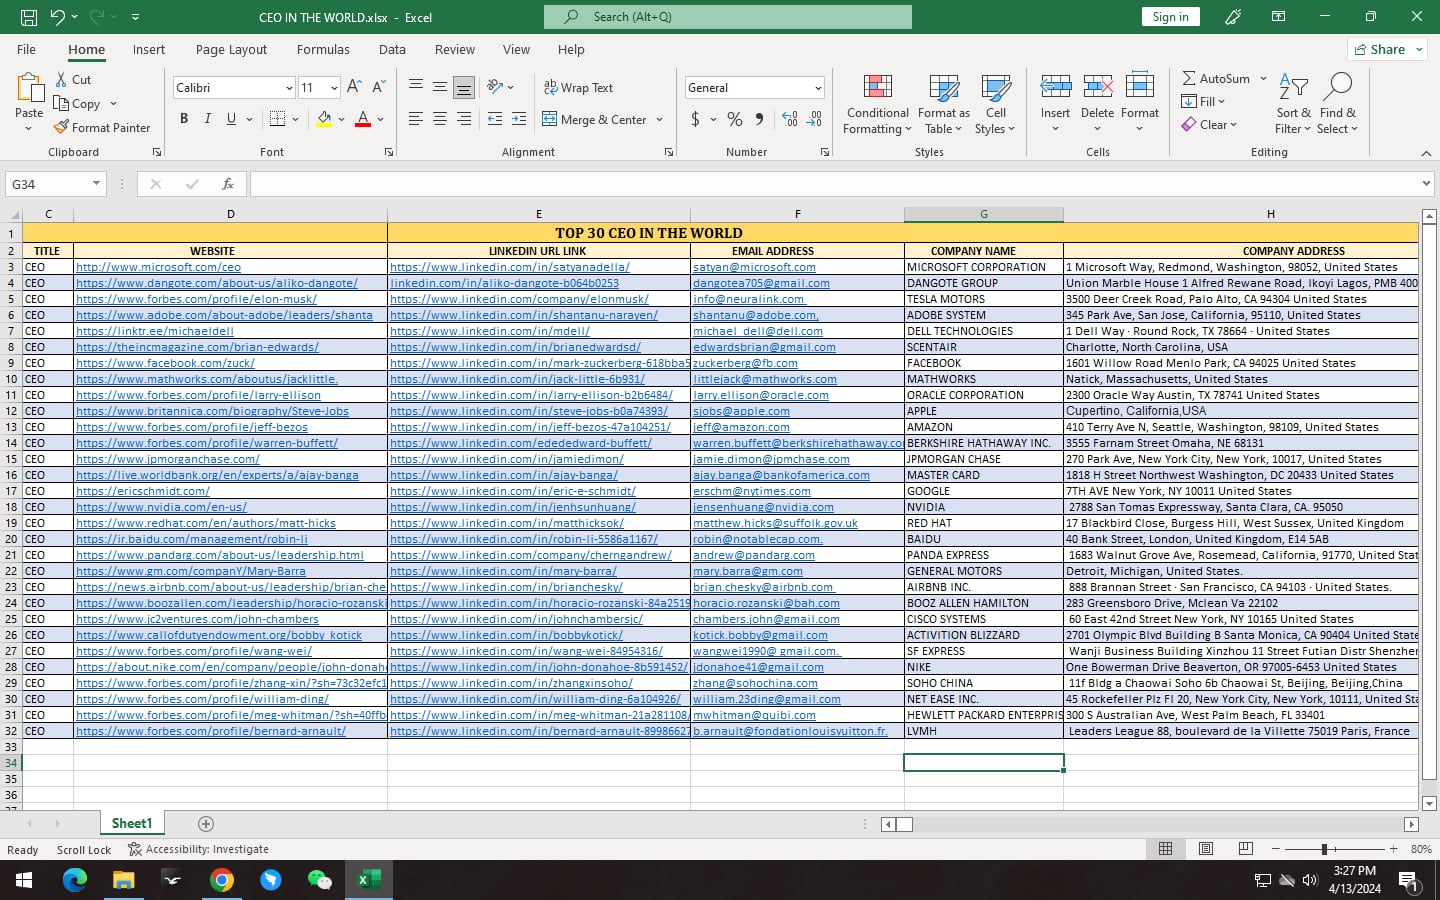Insert cells using the Insert icon
Image resolution: width=1440 pixels, height=900 pixels.
pyautogui.click(x=1055, y=87)
